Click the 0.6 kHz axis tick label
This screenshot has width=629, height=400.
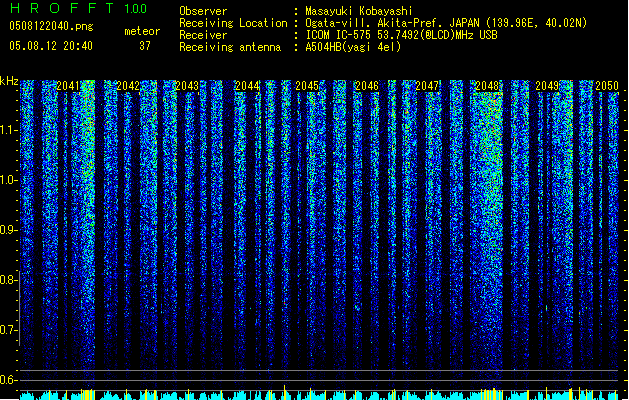8,380
